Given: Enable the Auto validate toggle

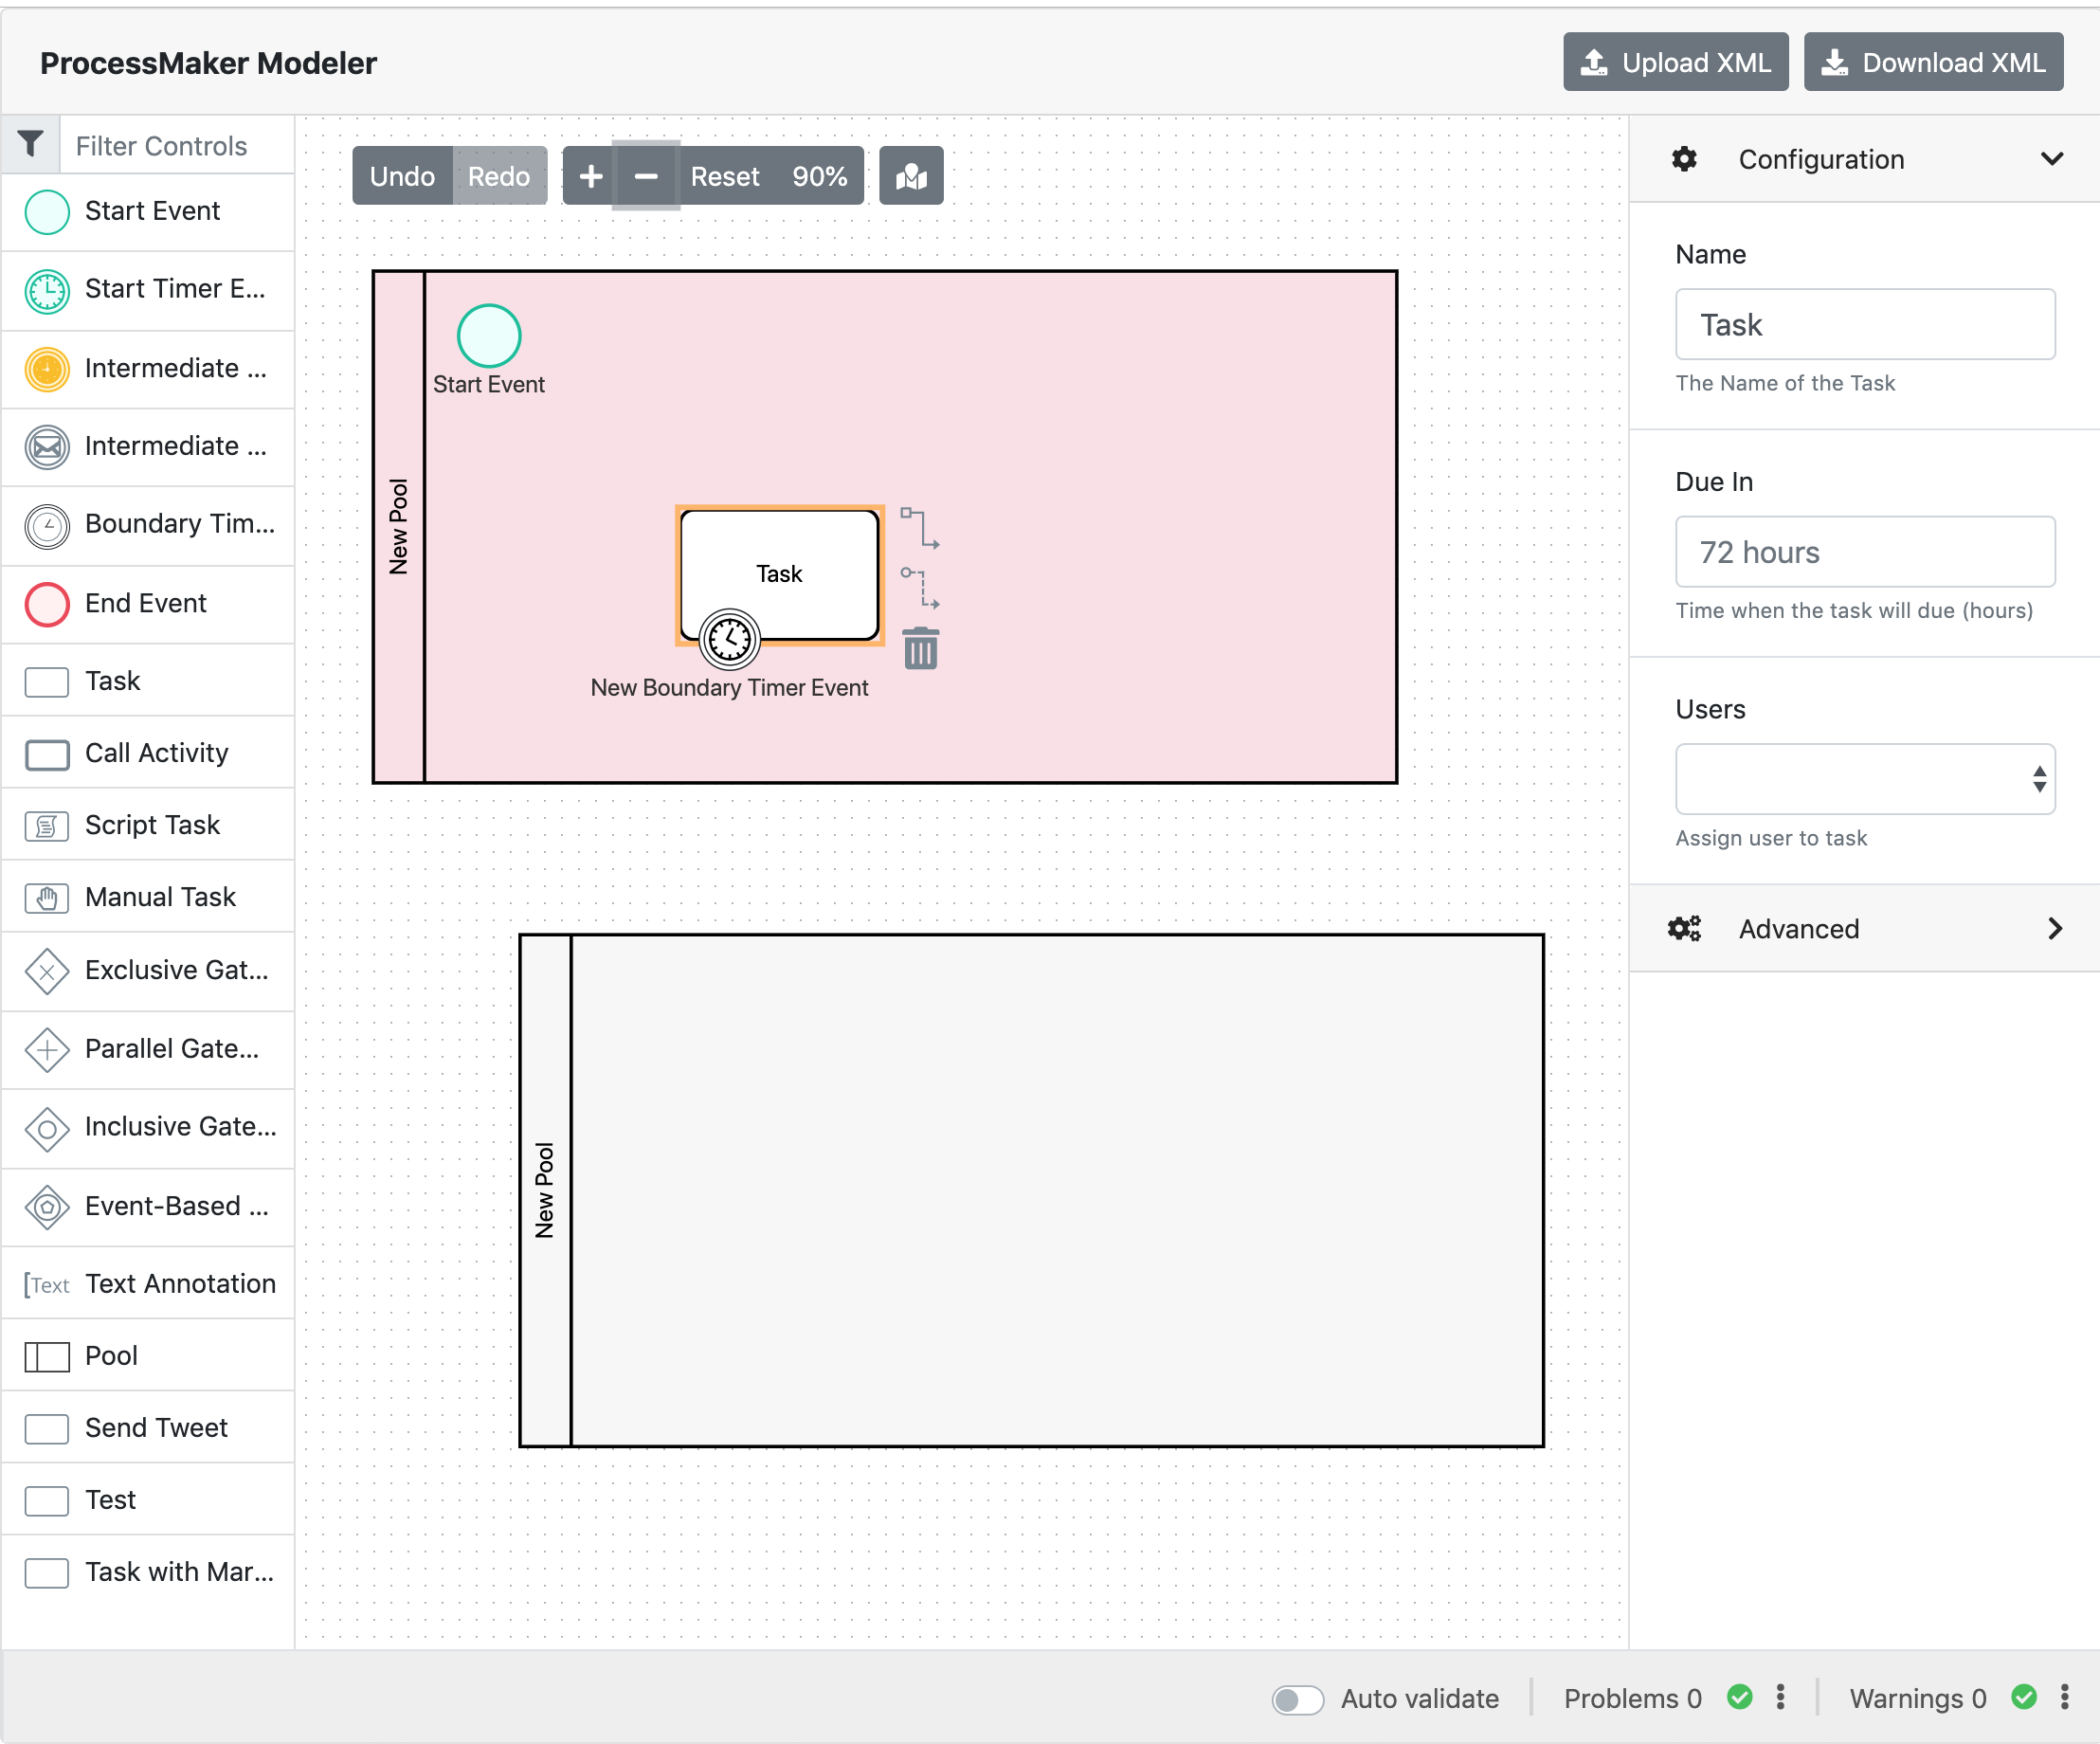Looking at the screenshot, I should coord(1297,1698).
